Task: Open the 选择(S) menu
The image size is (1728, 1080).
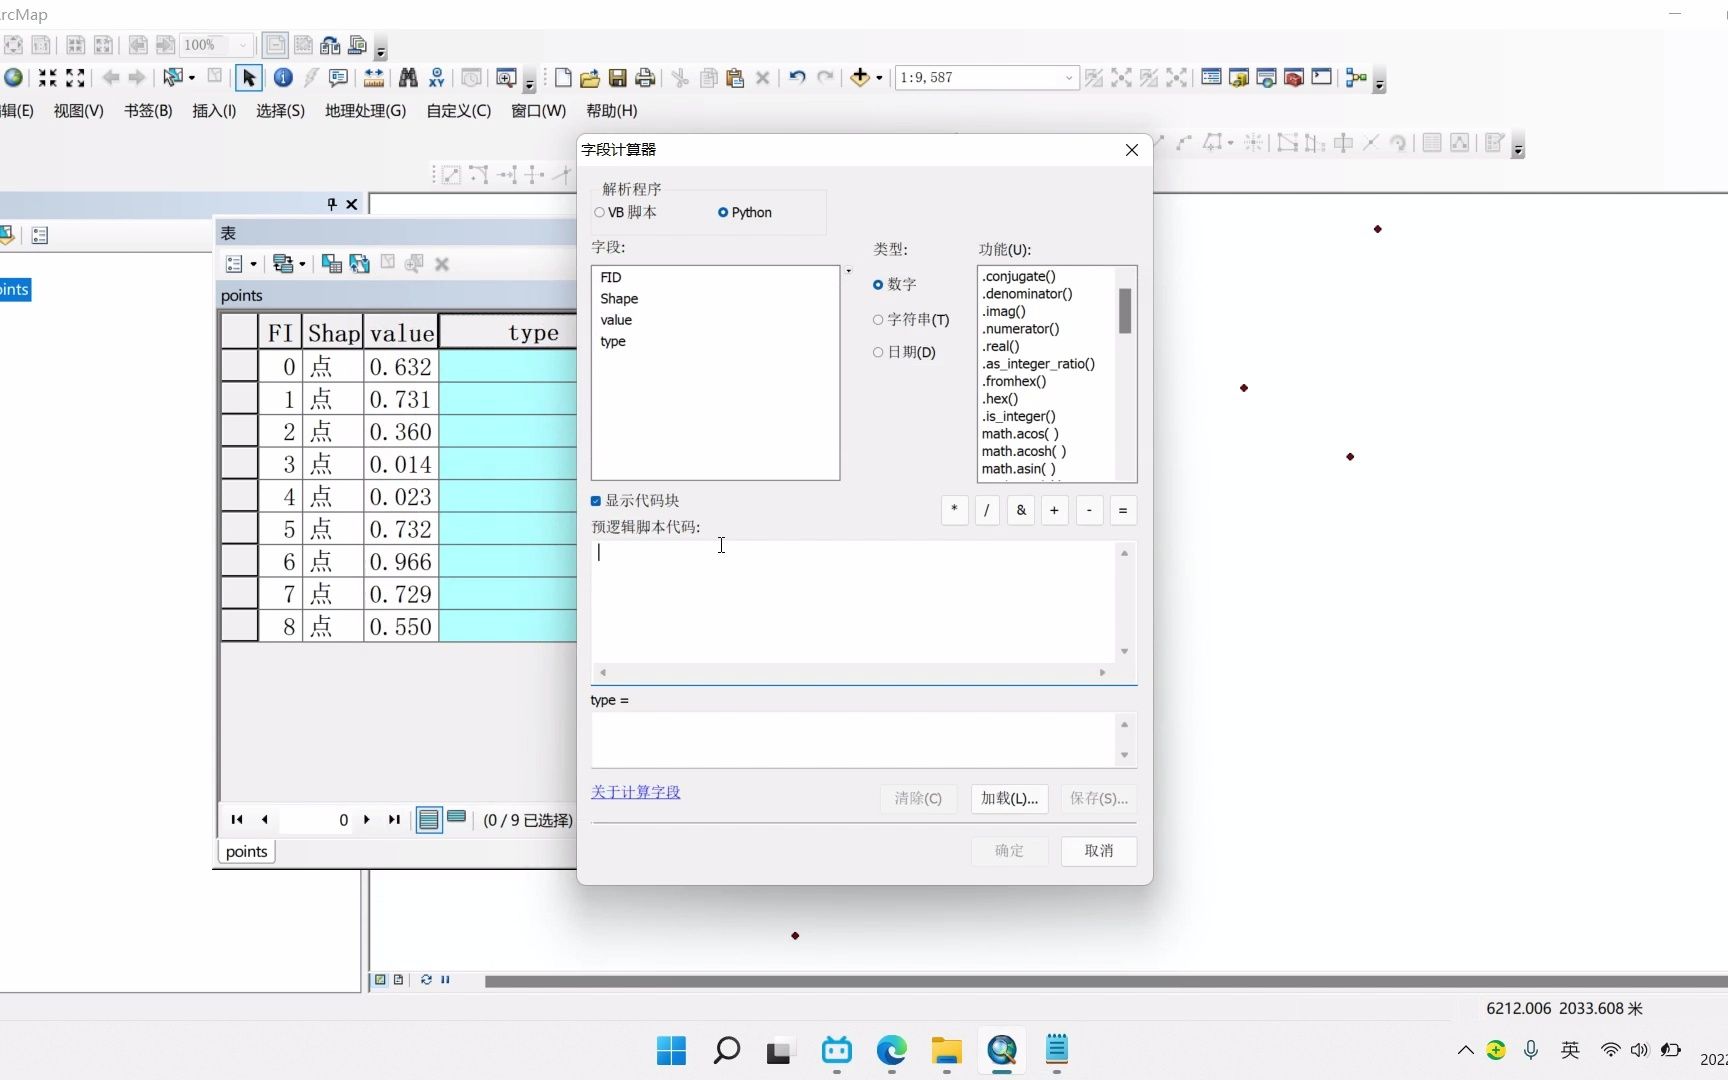Action: 280,111
